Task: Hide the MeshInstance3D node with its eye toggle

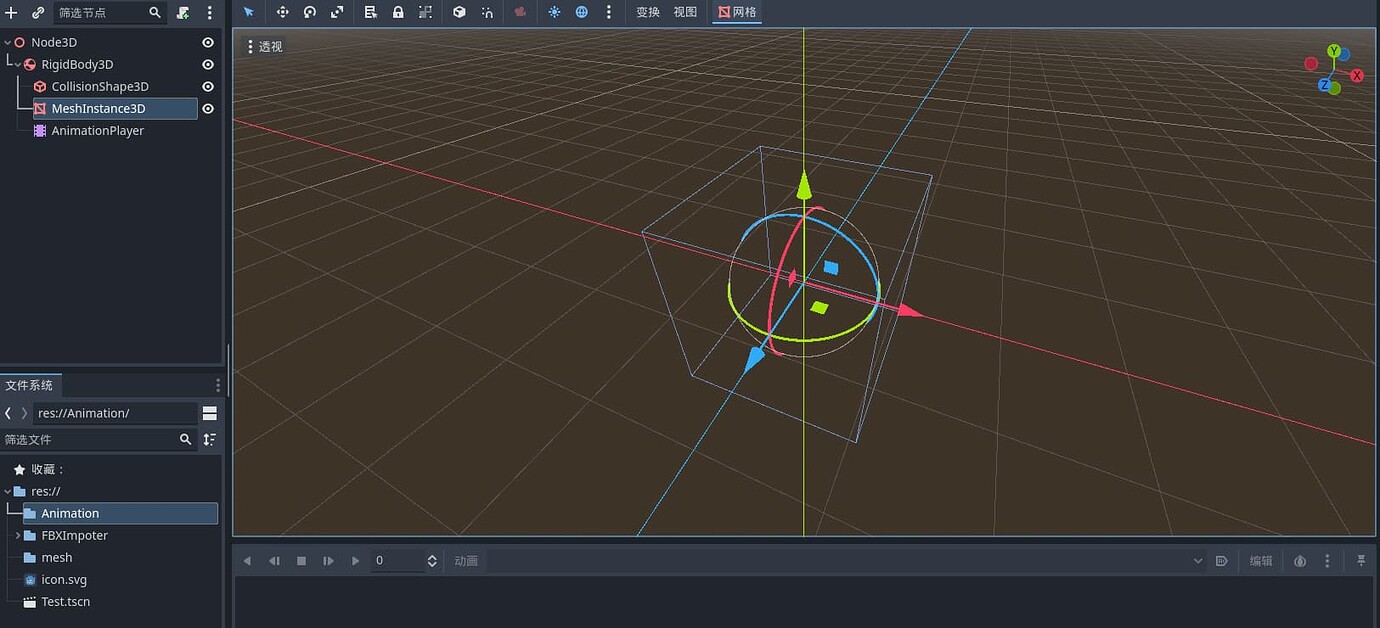Action: click(x=207, y=108)
